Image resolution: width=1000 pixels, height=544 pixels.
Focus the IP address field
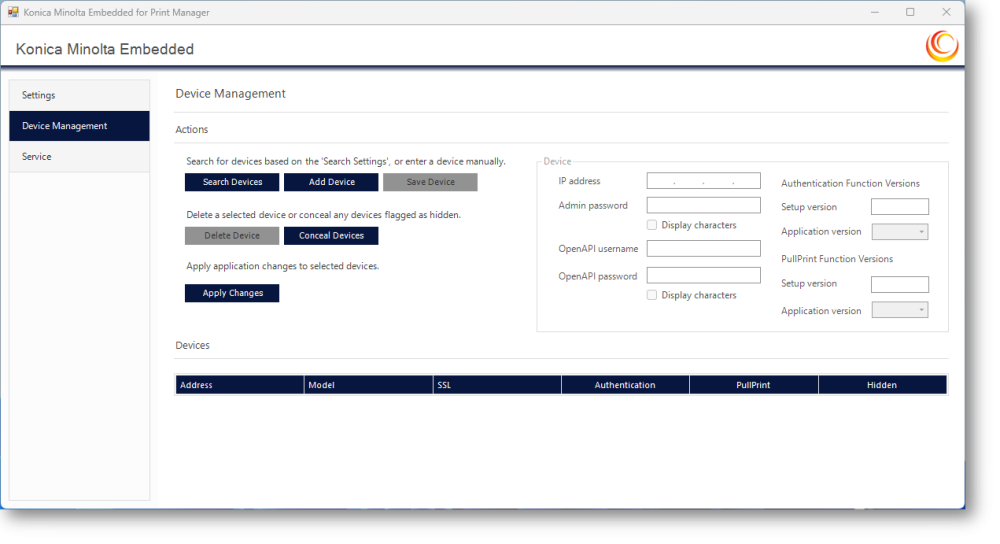[x=703, y=180]
